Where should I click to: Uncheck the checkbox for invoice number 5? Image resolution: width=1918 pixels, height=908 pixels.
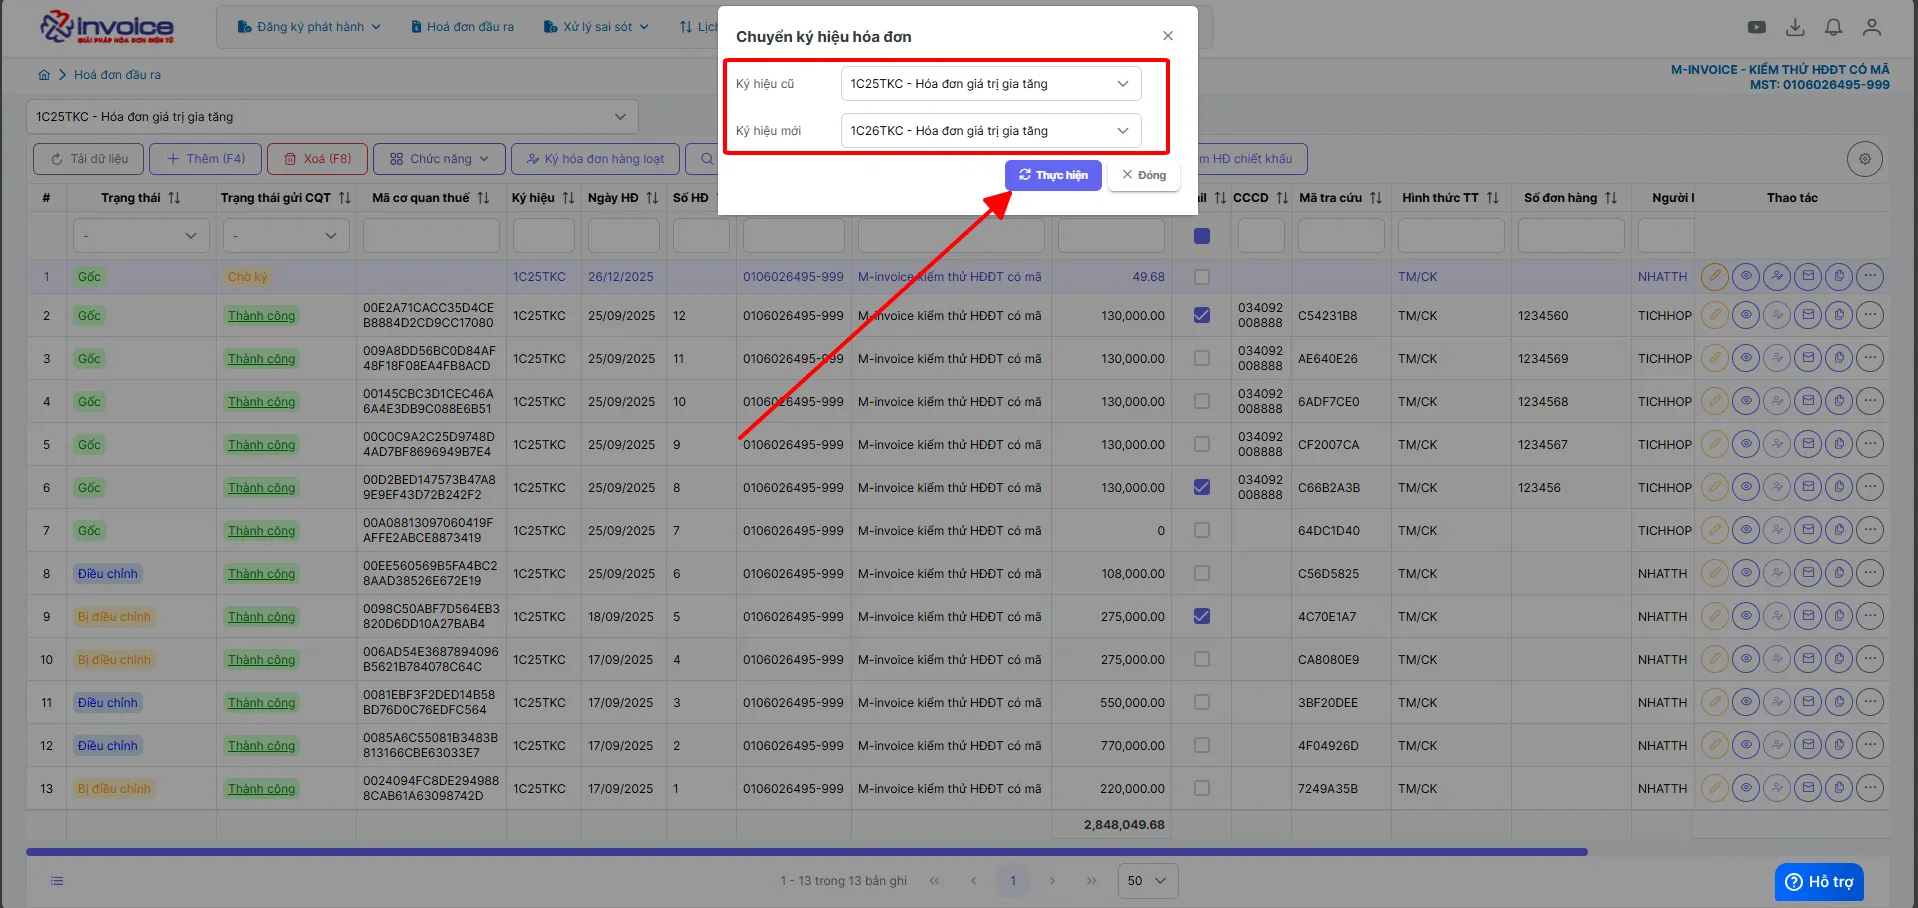click(x=1202, y=617)
